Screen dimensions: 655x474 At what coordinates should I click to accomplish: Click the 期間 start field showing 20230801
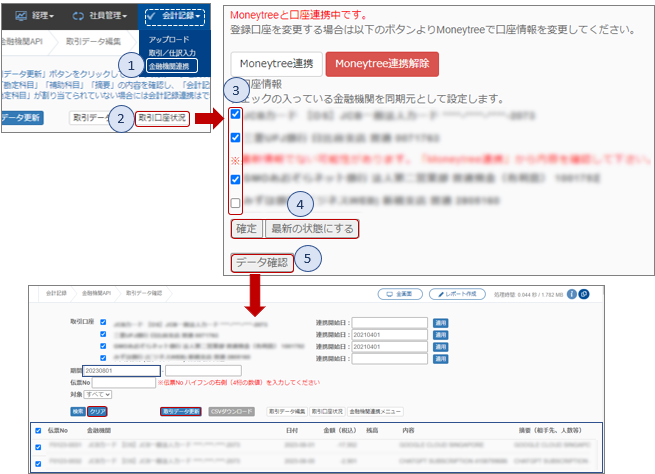122,370
